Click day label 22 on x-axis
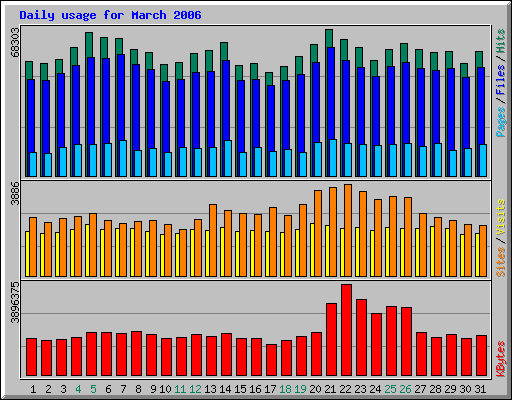 [345, 389]
